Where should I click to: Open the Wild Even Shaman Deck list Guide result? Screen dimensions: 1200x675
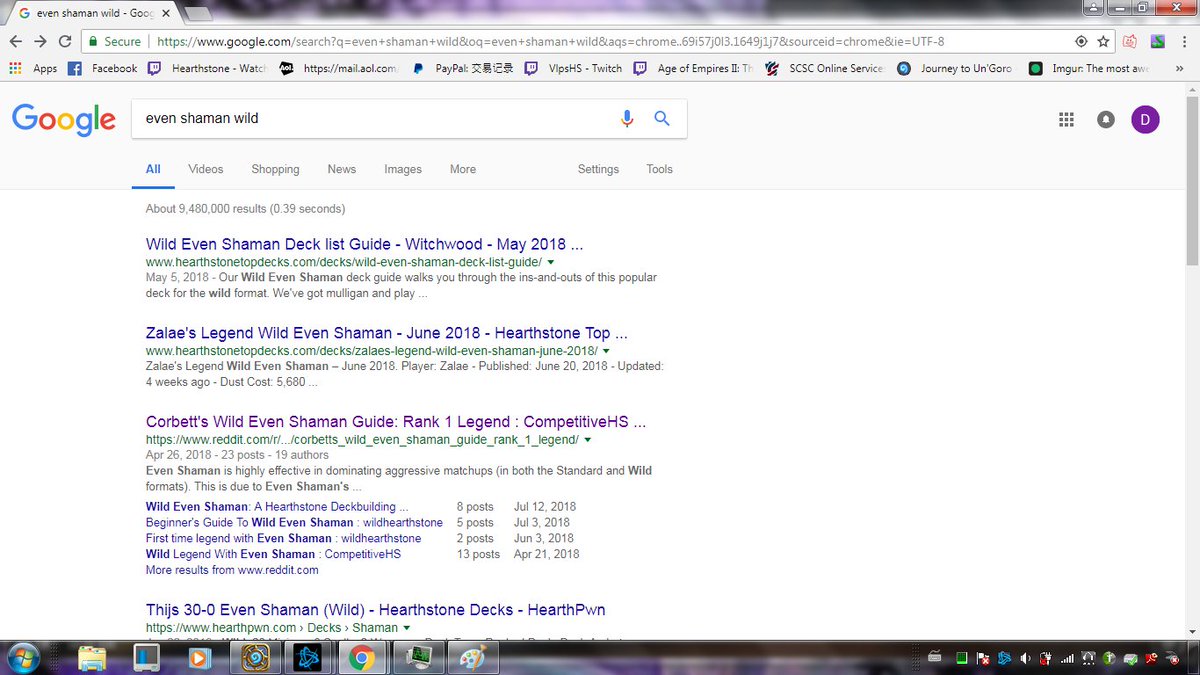[x=364, y=244]
